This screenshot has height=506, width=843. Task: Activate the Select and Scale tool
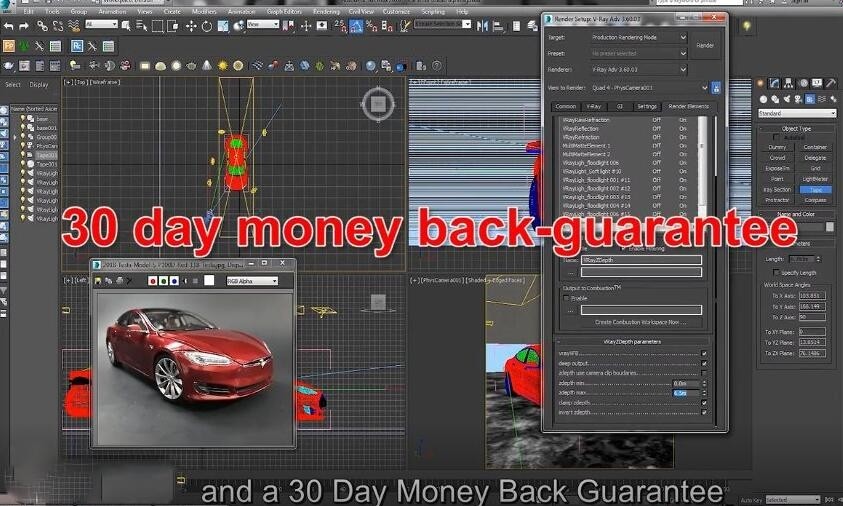coord(223,25)
